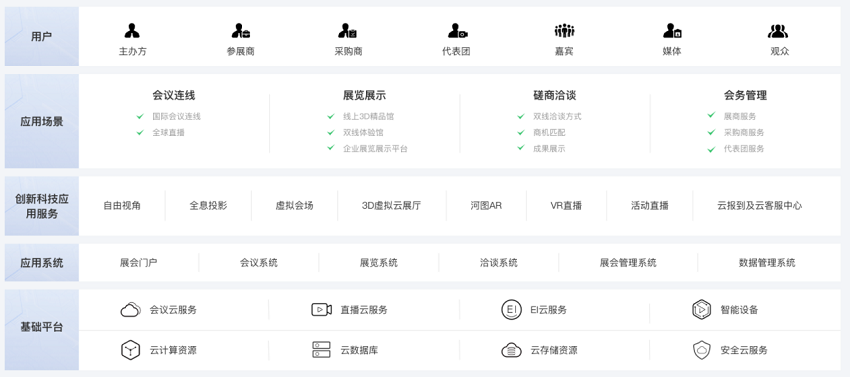
Task: Open the VR直播 service
Action: click(566, 206)
